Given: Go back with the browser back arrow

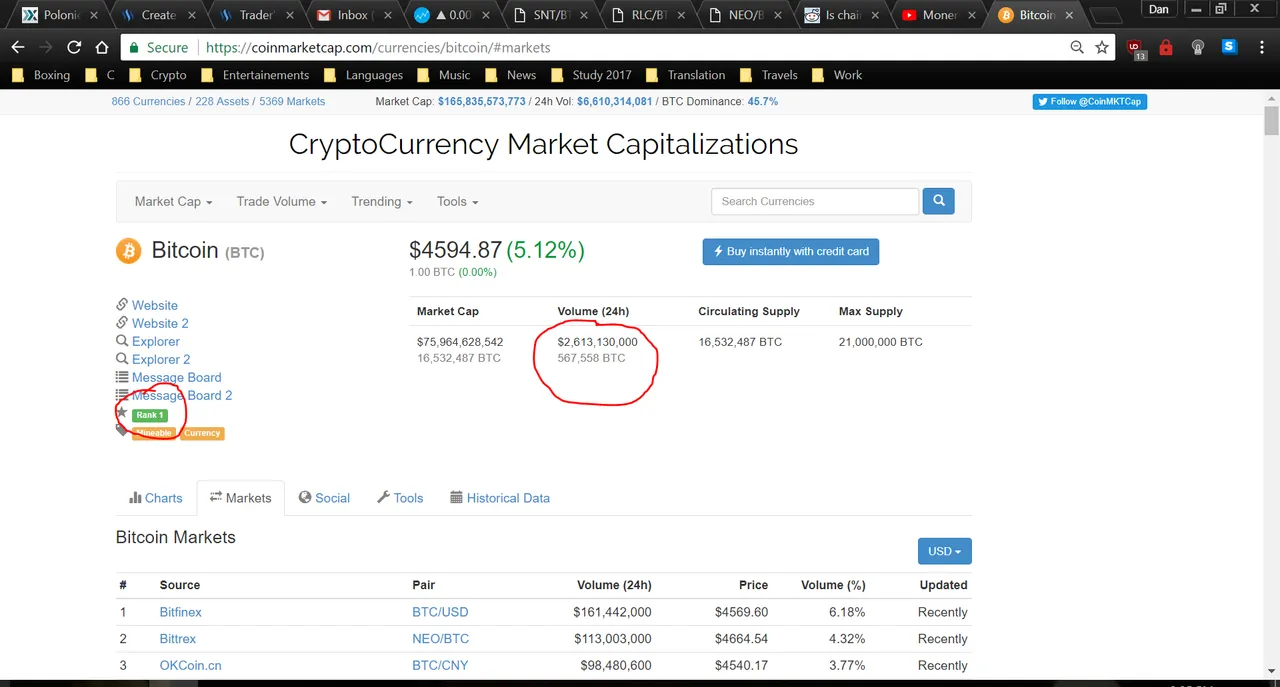Looking at the screenshot, I should click(18, 47).
